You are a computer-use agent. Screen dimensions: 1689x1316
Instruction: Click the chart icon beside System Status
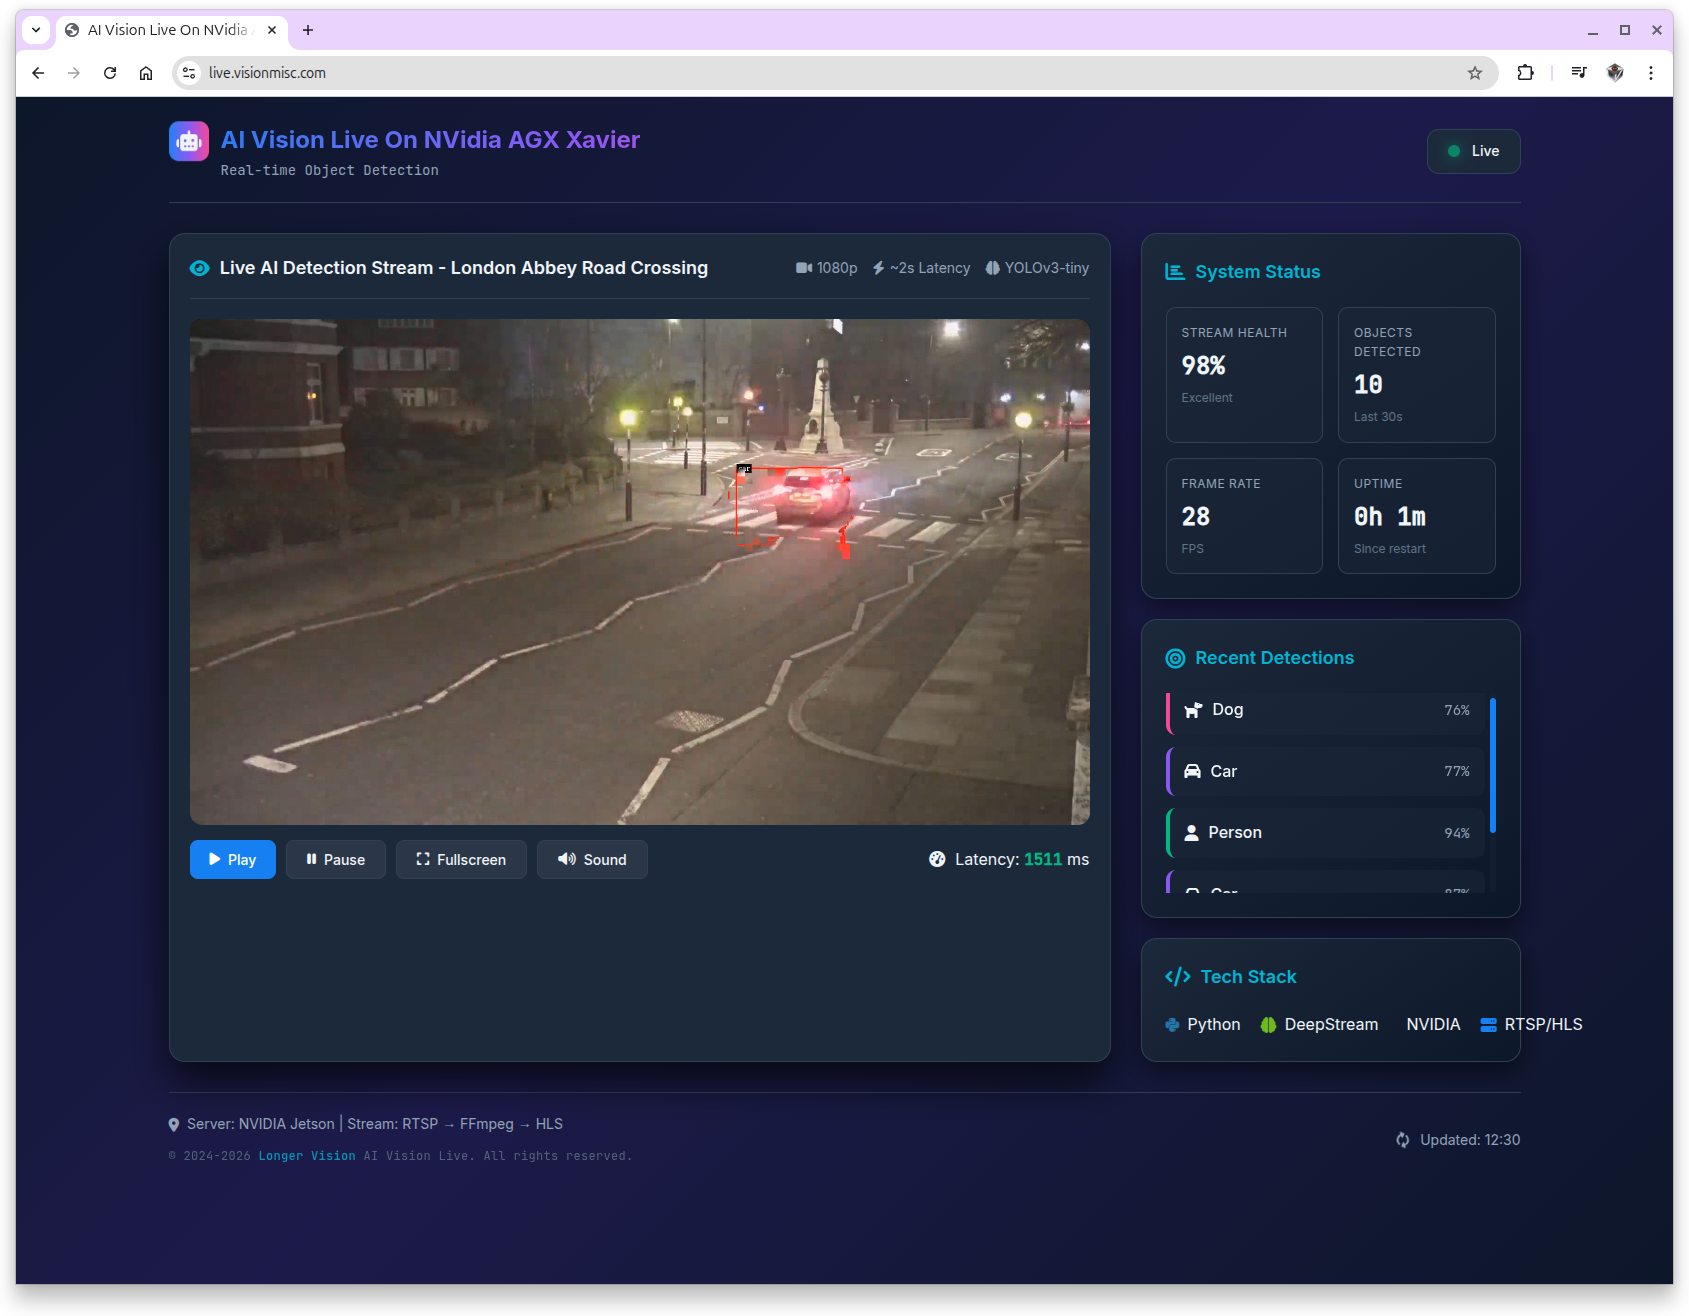pos(1176,271)
